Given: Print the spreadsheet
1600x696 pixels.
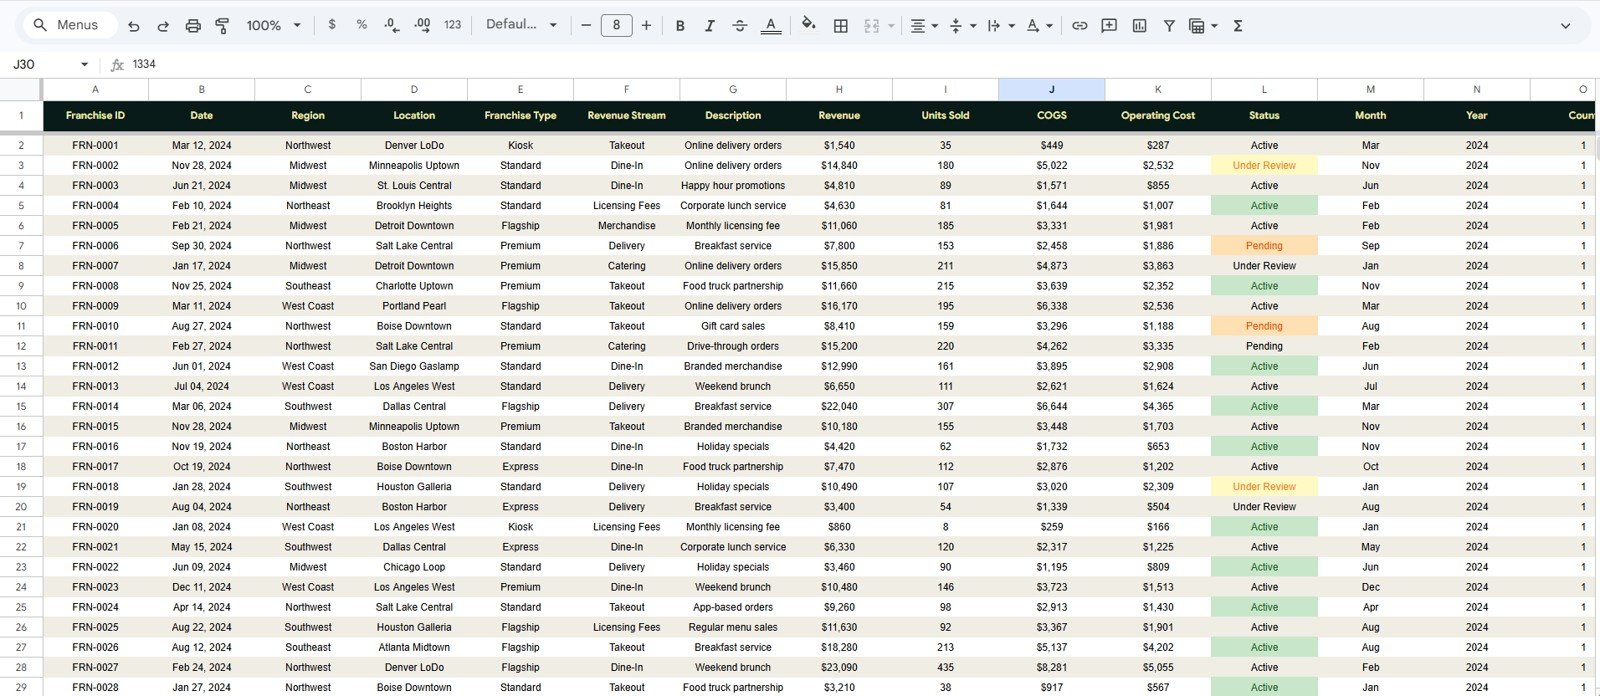Looking at the screenshot, I should 193,26.
